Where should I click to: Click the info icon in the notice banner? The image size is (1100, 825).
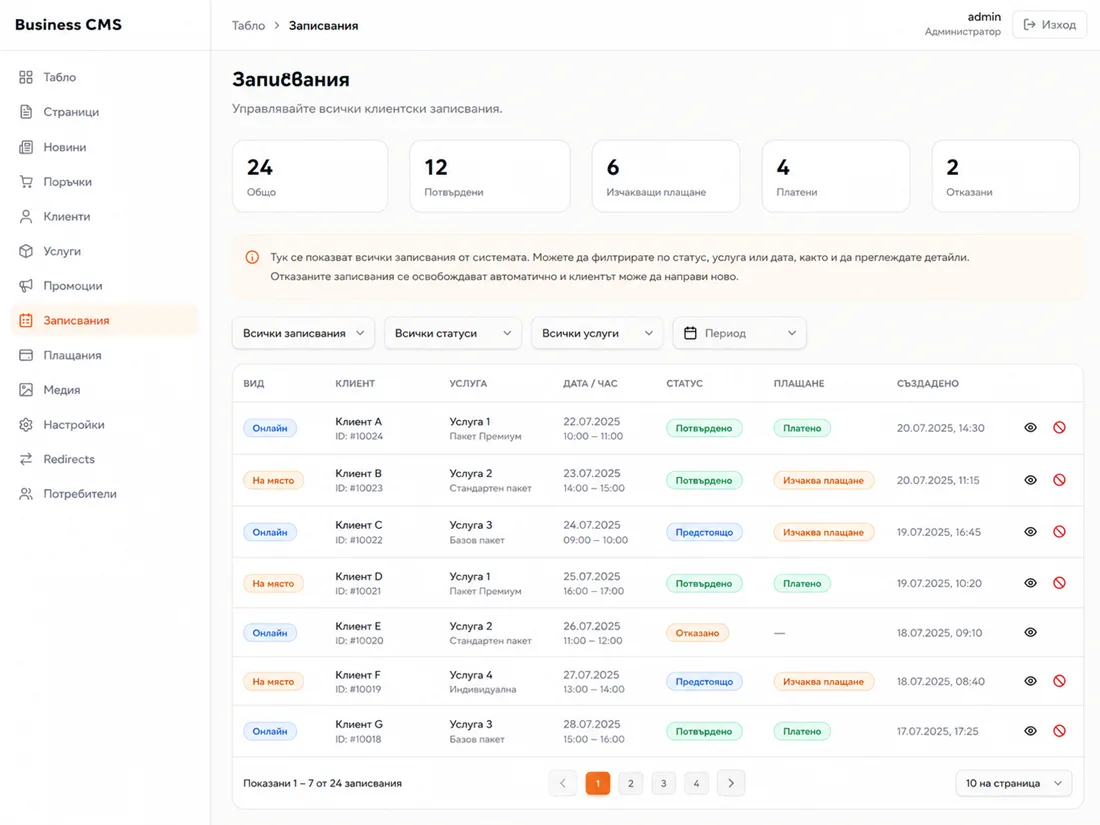coord(252,257)
